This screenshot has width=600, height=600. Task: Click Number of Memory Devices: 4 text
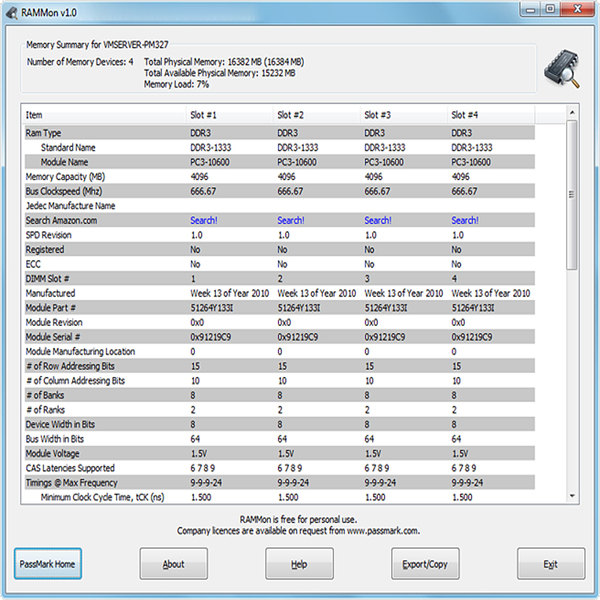(x=80, y=62)
